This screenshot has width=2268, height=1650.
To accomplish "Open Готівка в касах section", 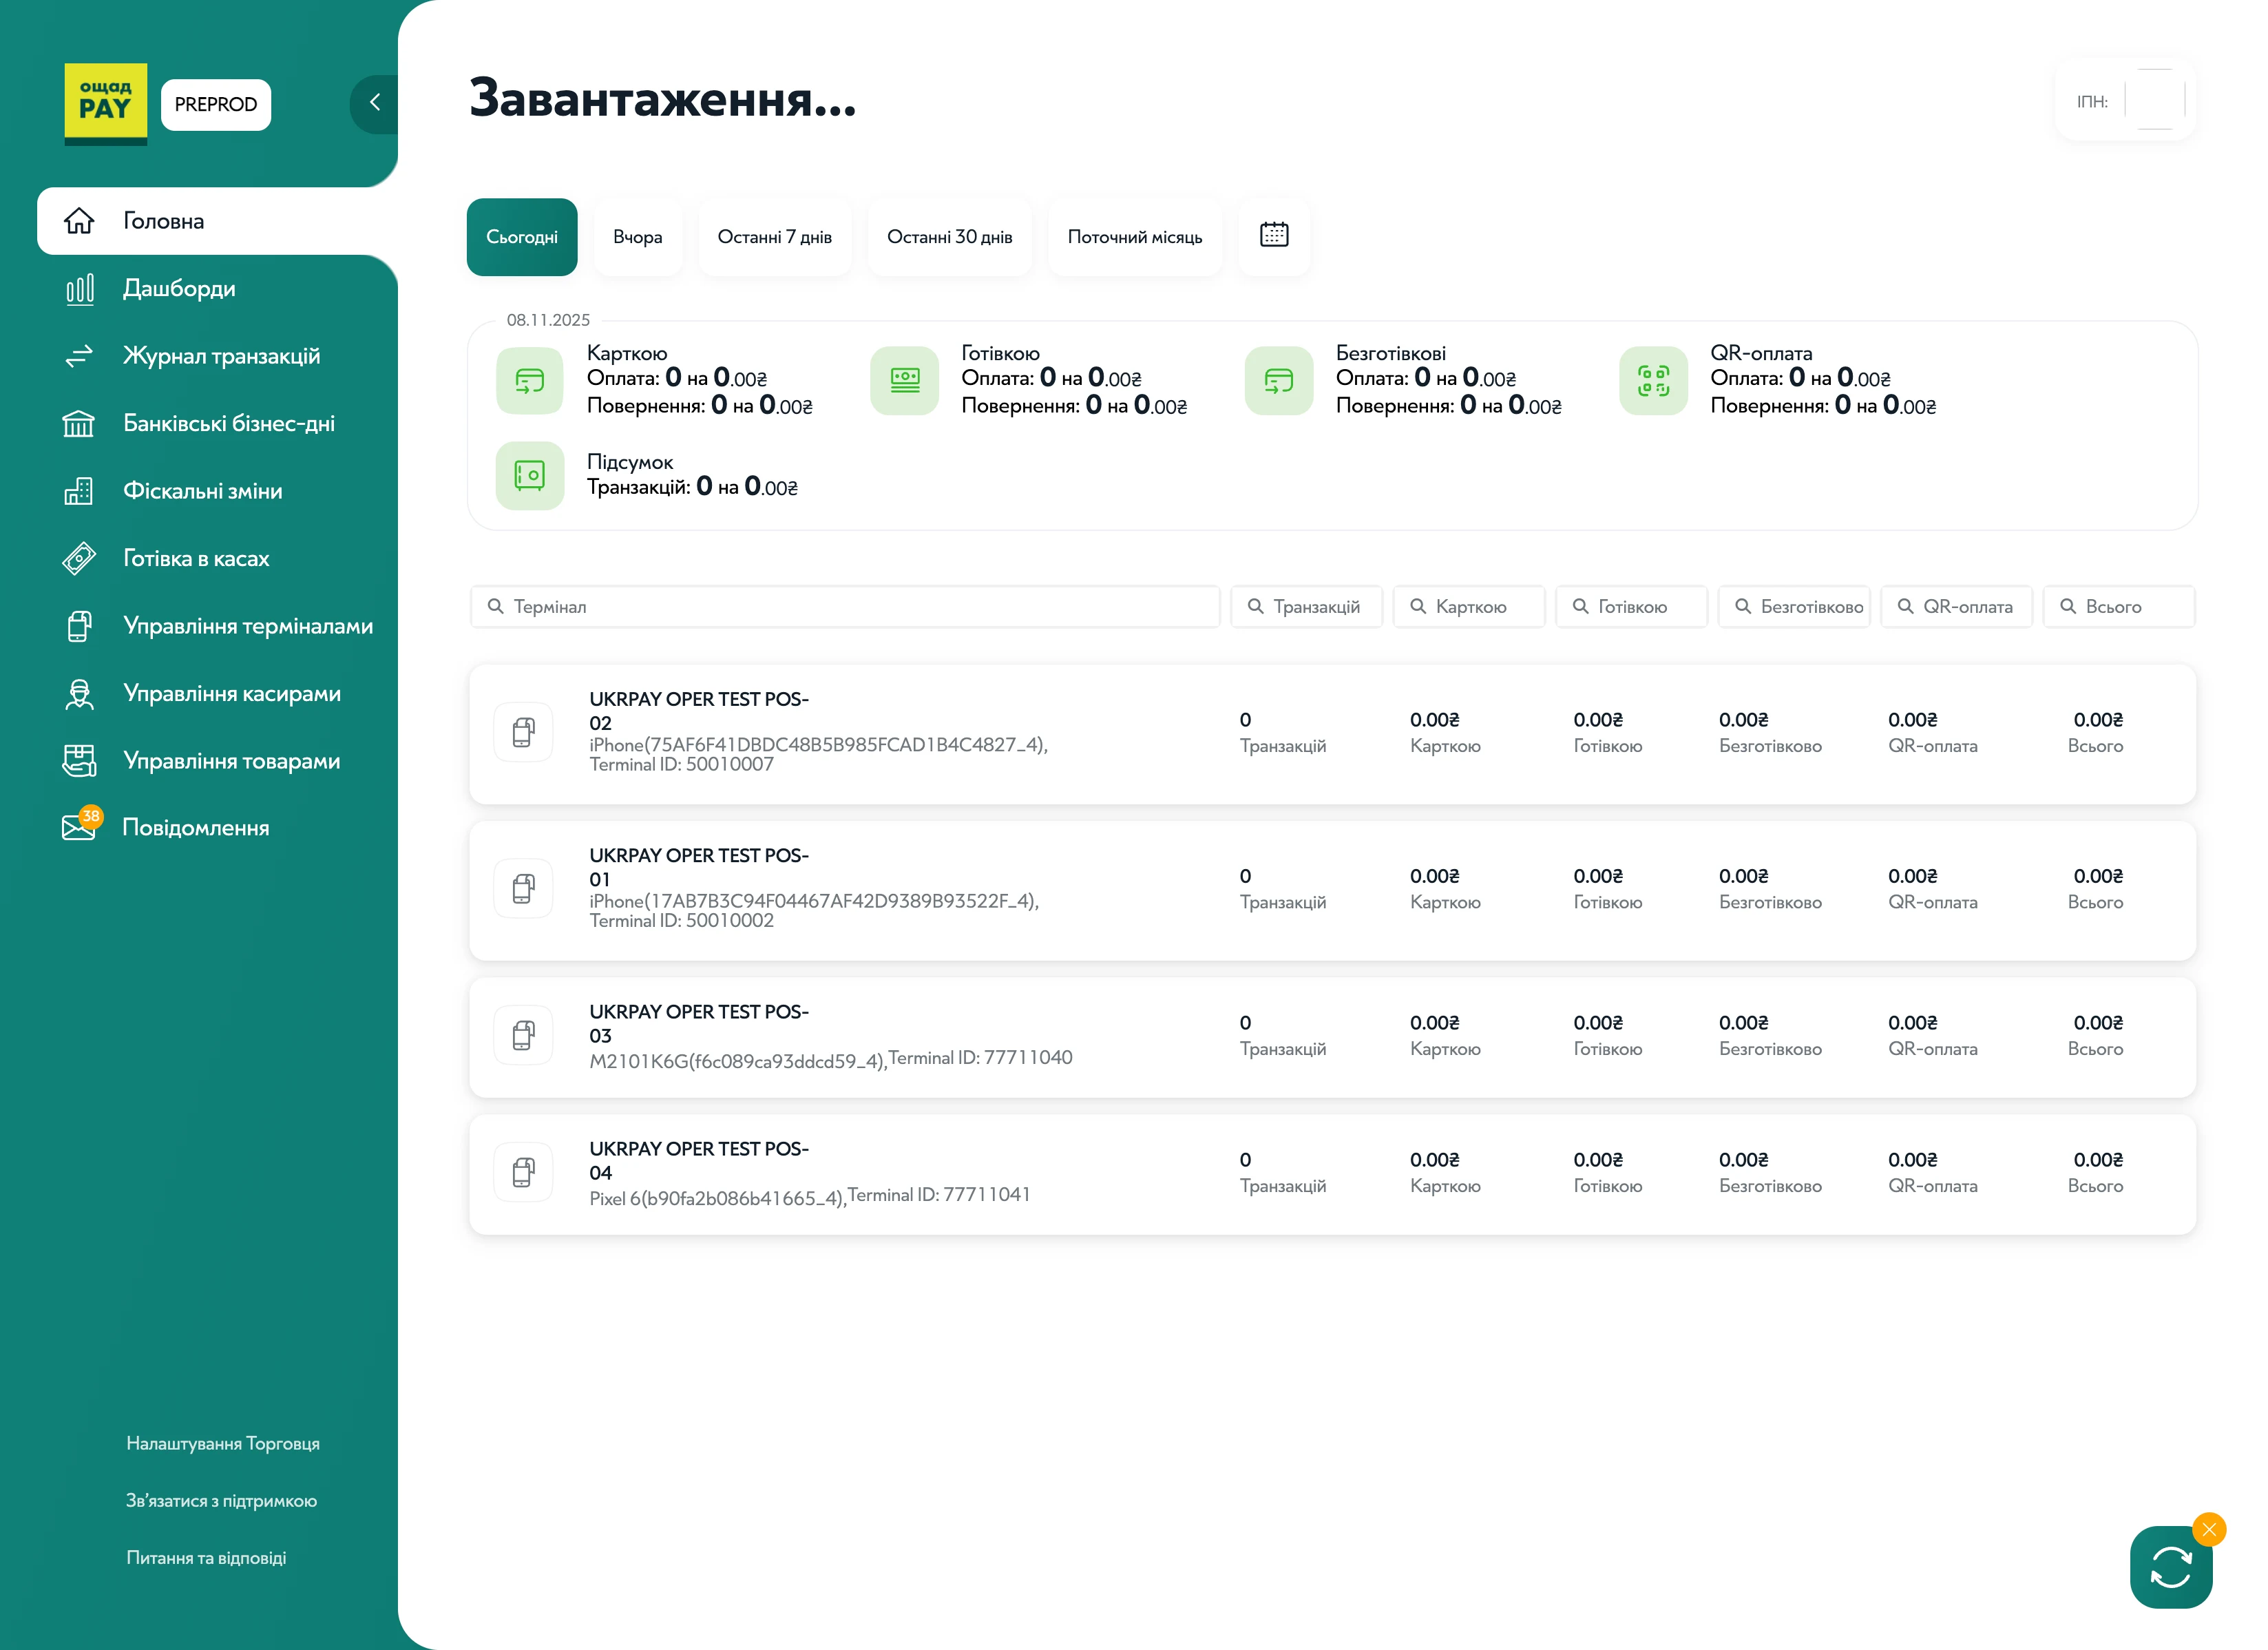I will point(79,558).
